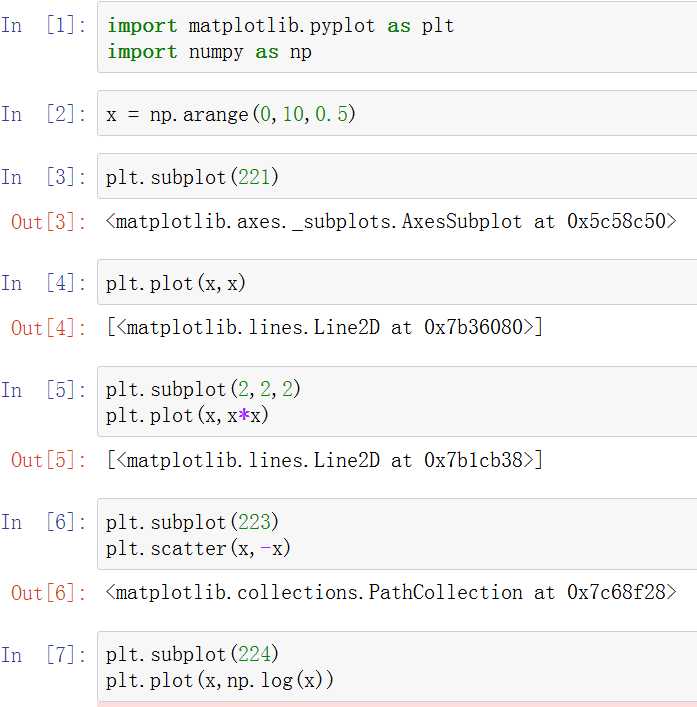
Task: Click the In [2] prompt label
Action: tap(43, 114)
